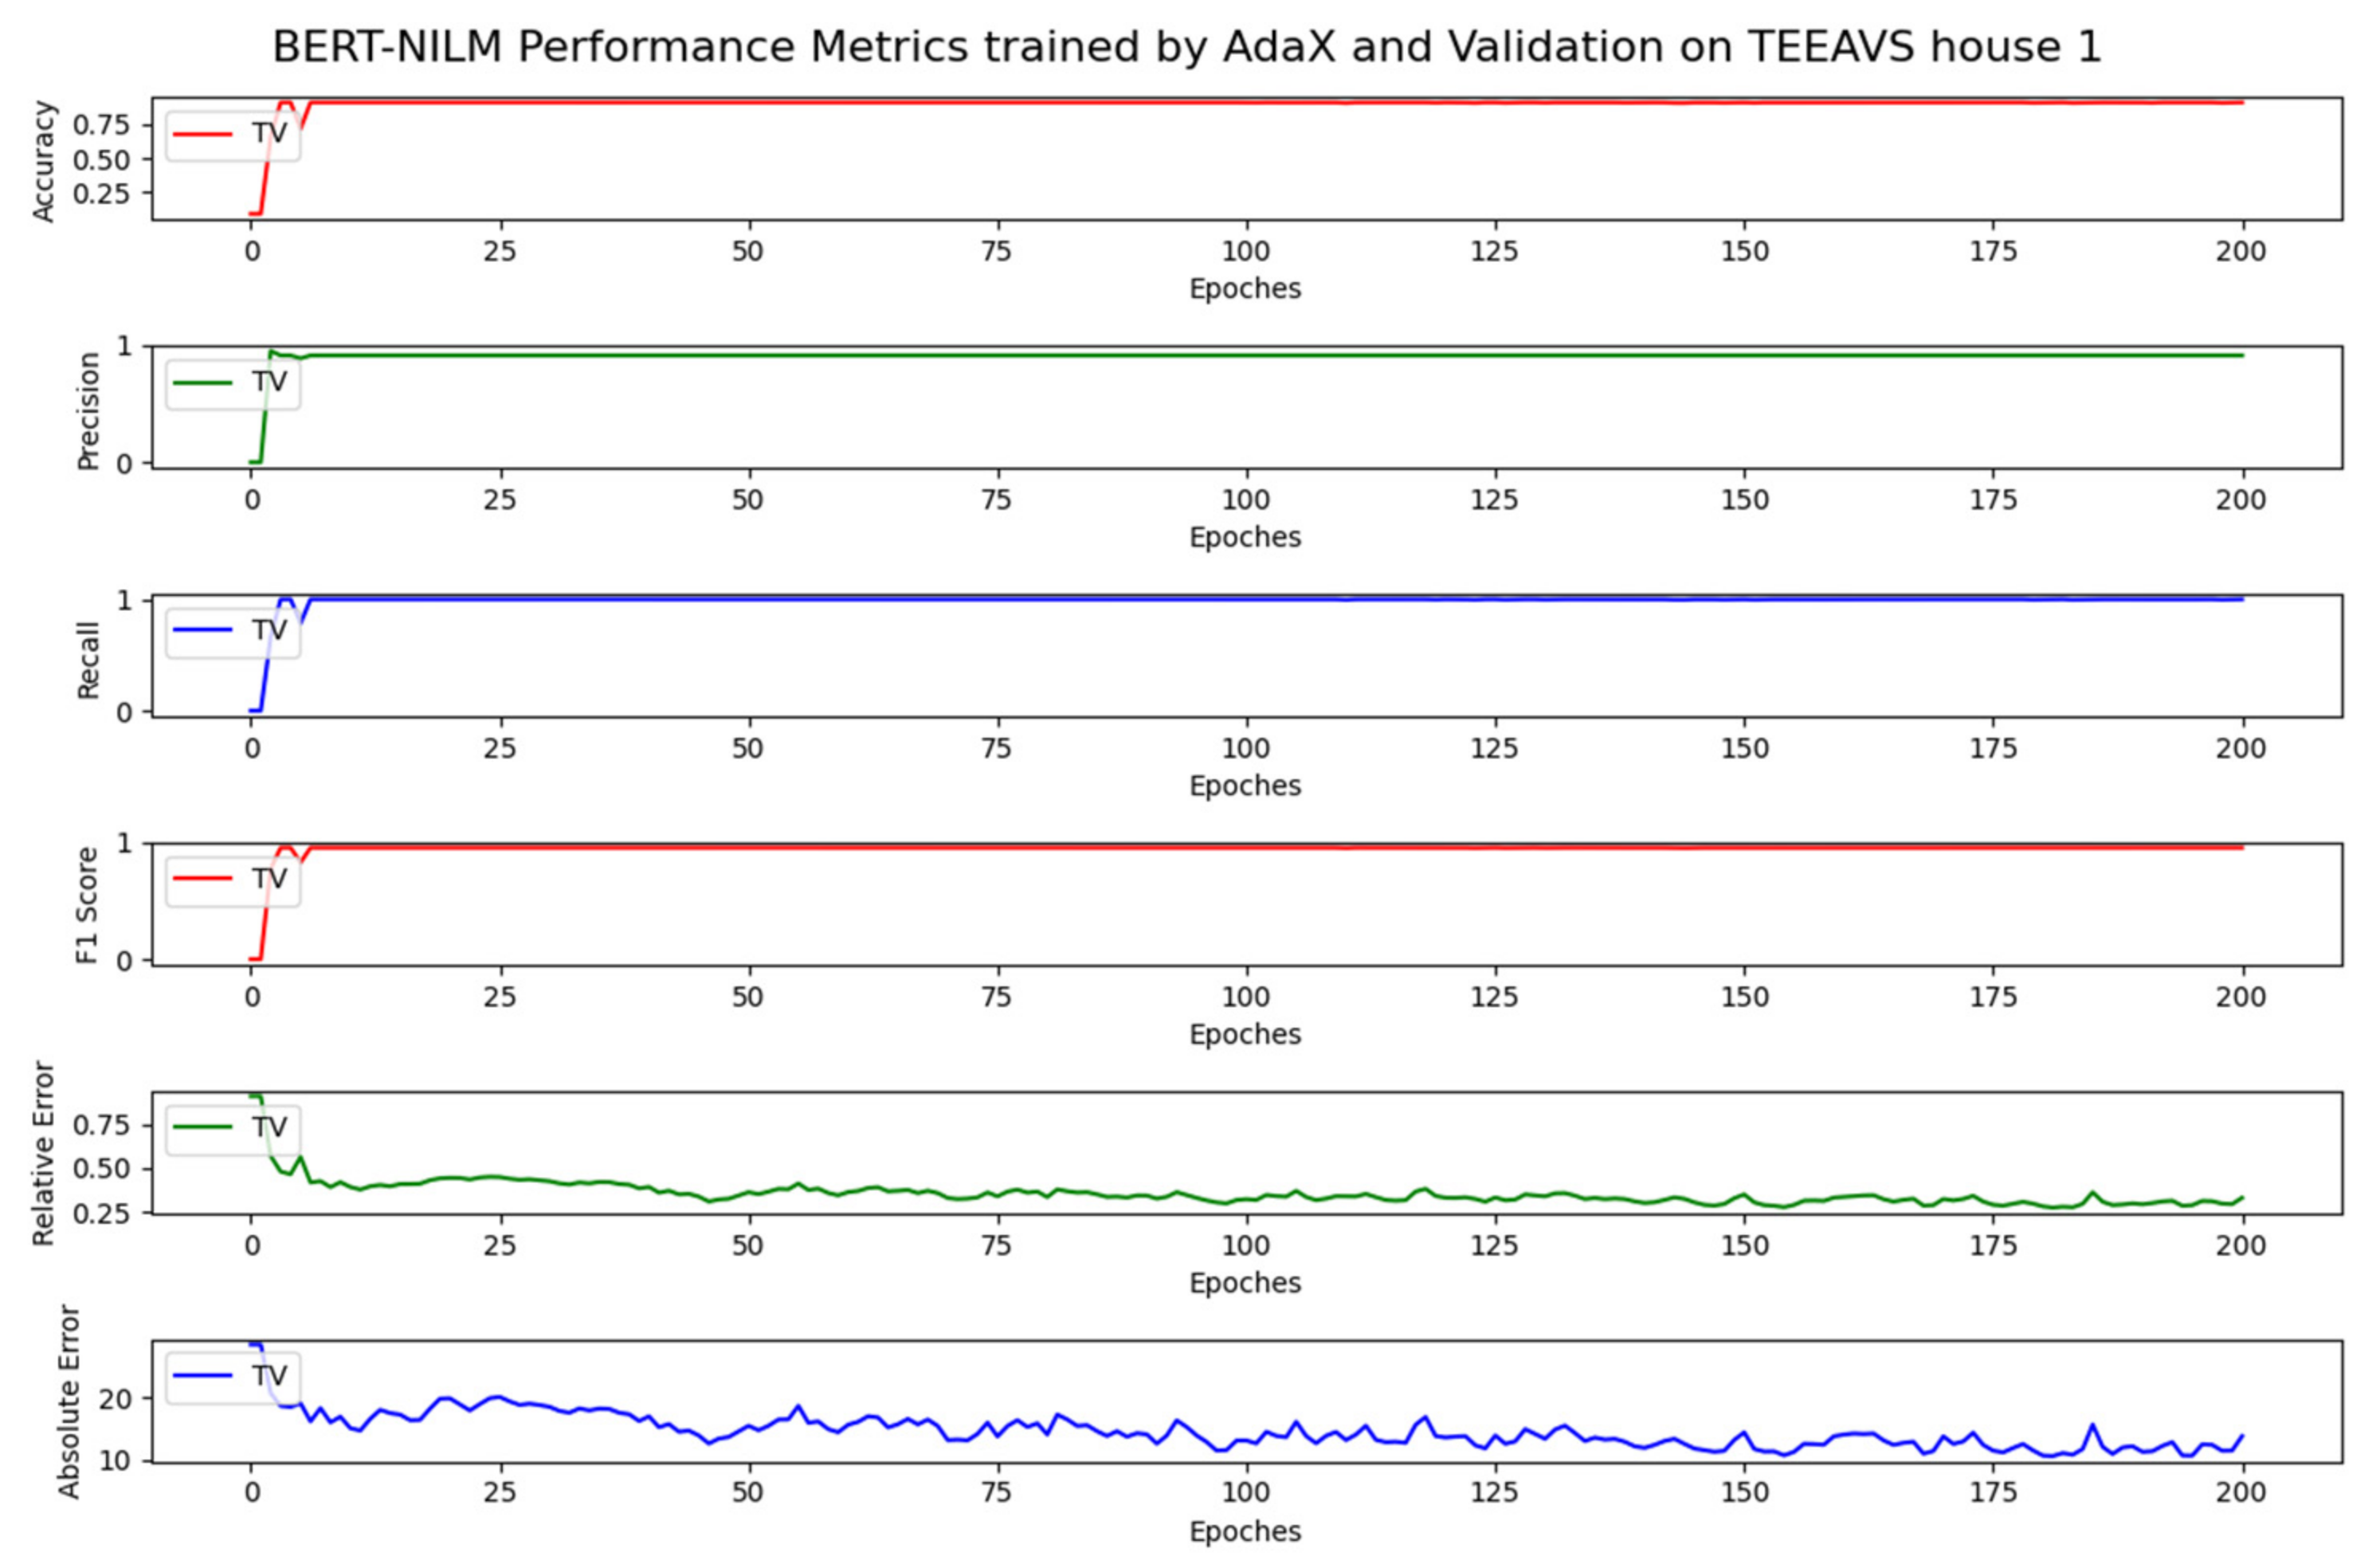This screenshot has height=1568, width=2380.
Task: Click the 20 tick on the Absolute Error axis
Action: coord(116,1399)
